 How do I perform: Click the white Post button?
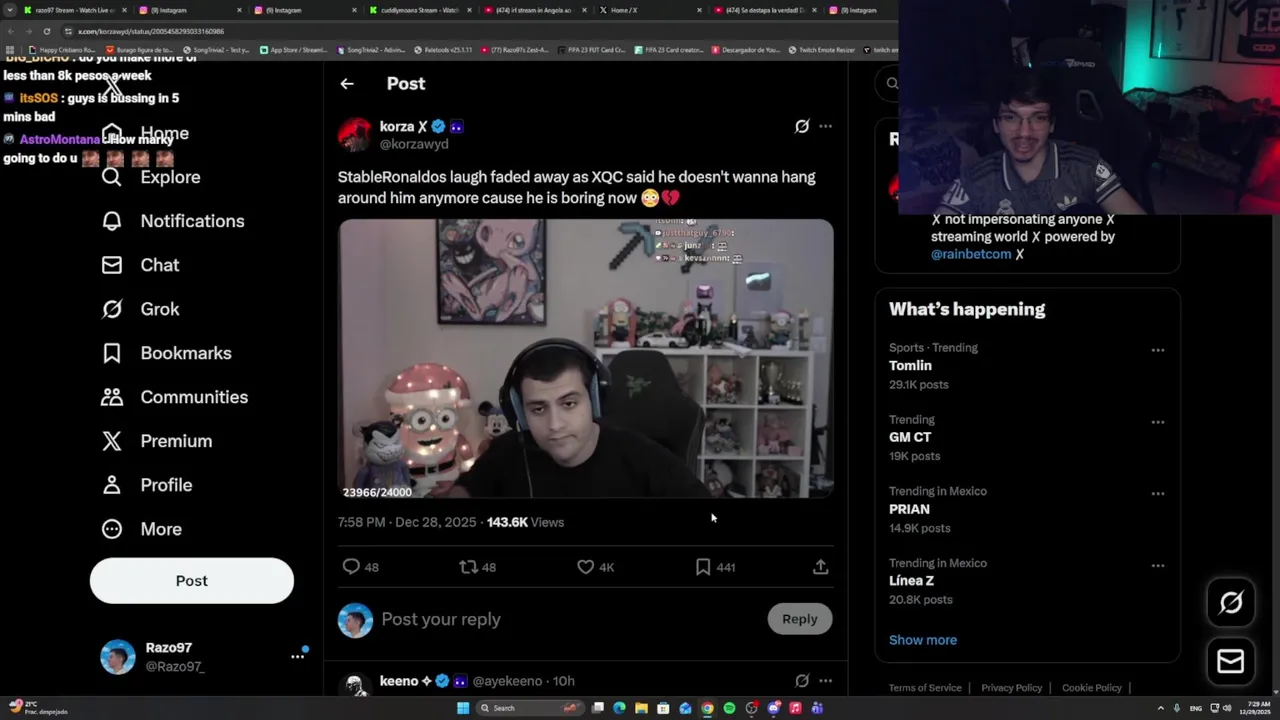192,581
